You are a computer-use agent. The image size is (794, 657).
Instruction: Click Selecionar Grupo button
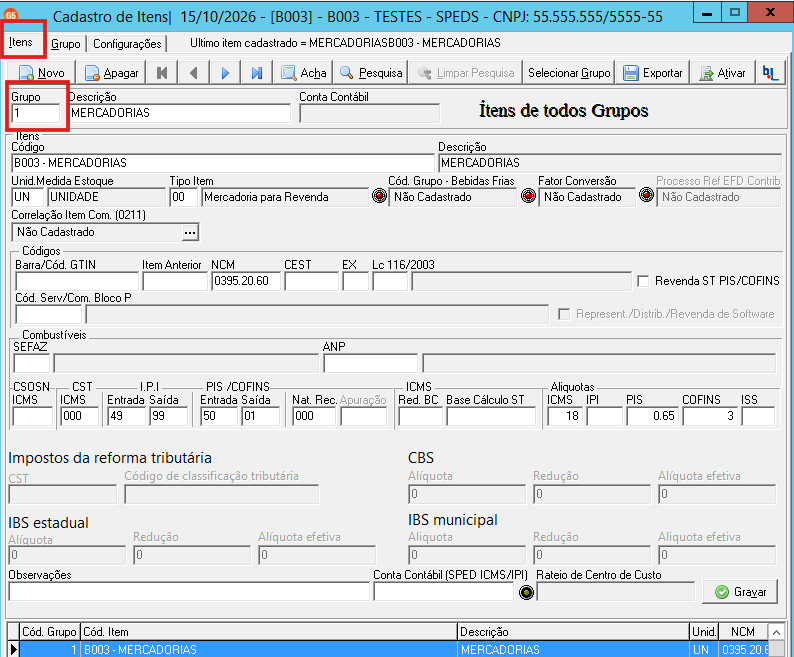569,73
